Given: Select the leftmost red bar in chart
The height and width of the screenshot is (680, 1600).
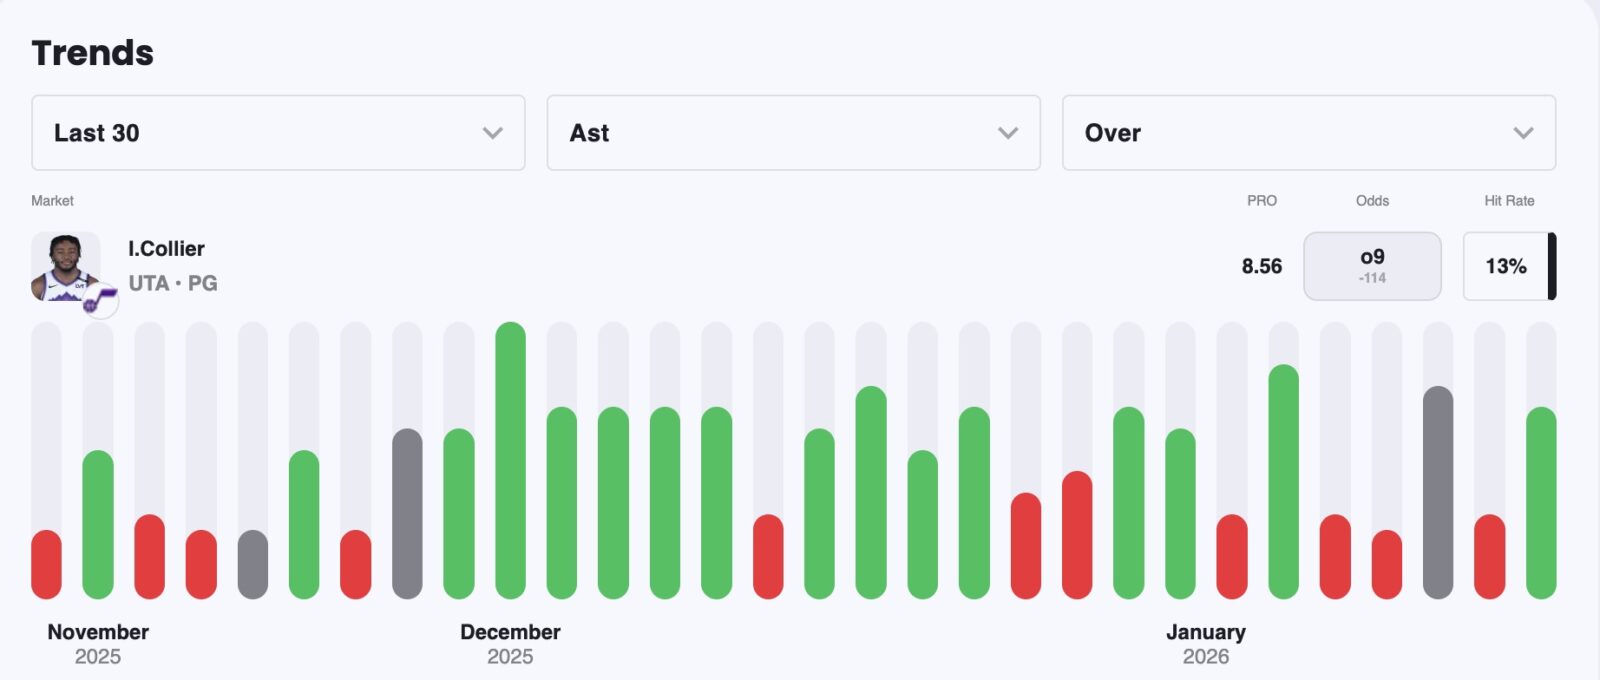Looking at the screenshot, I should point(46,564).
